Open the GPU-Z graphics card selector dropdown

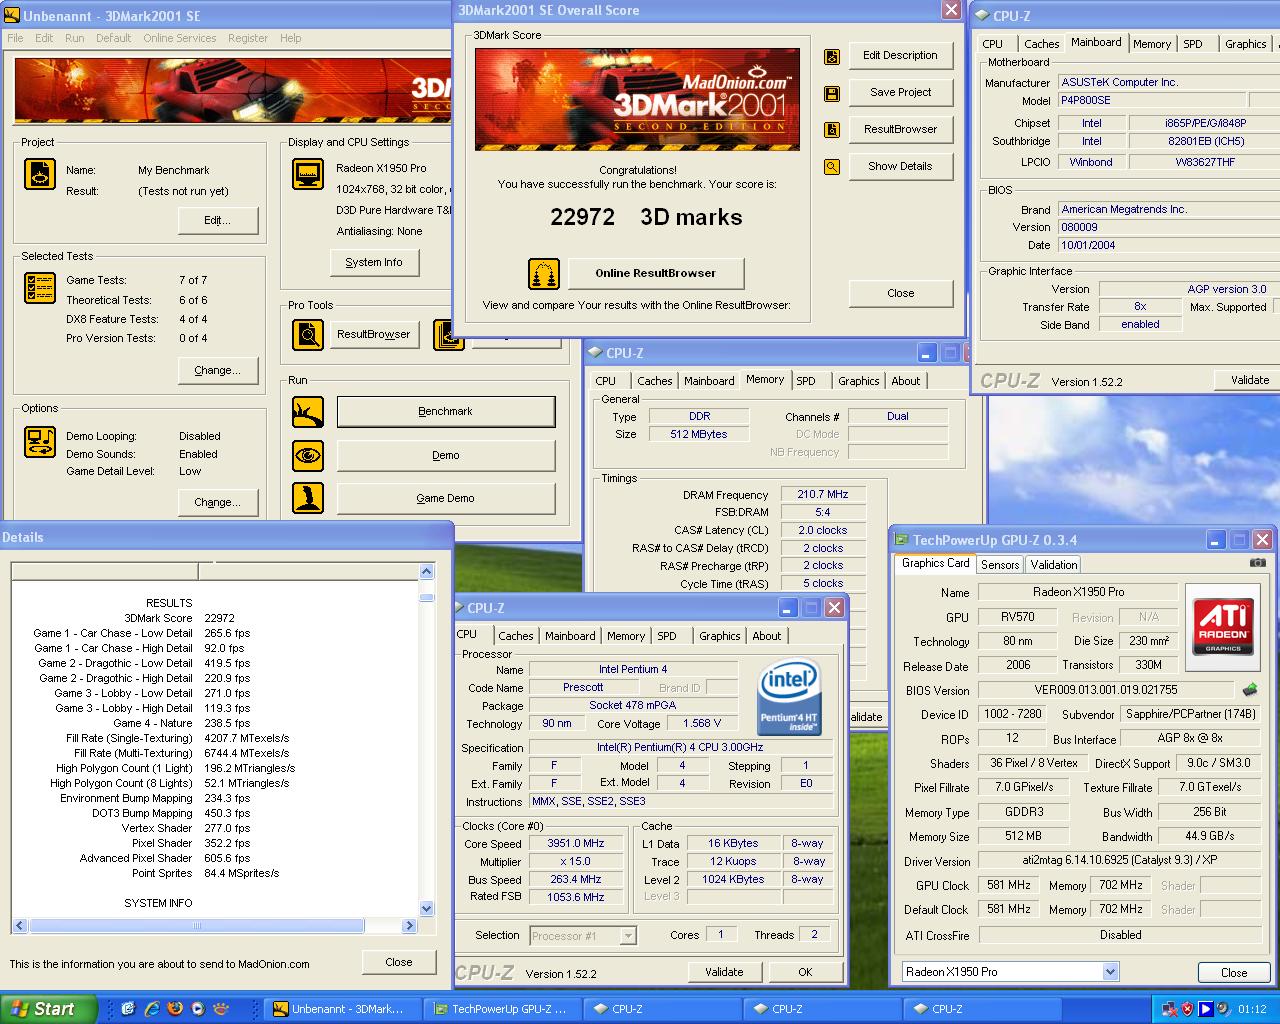(x=1110, y=972)
